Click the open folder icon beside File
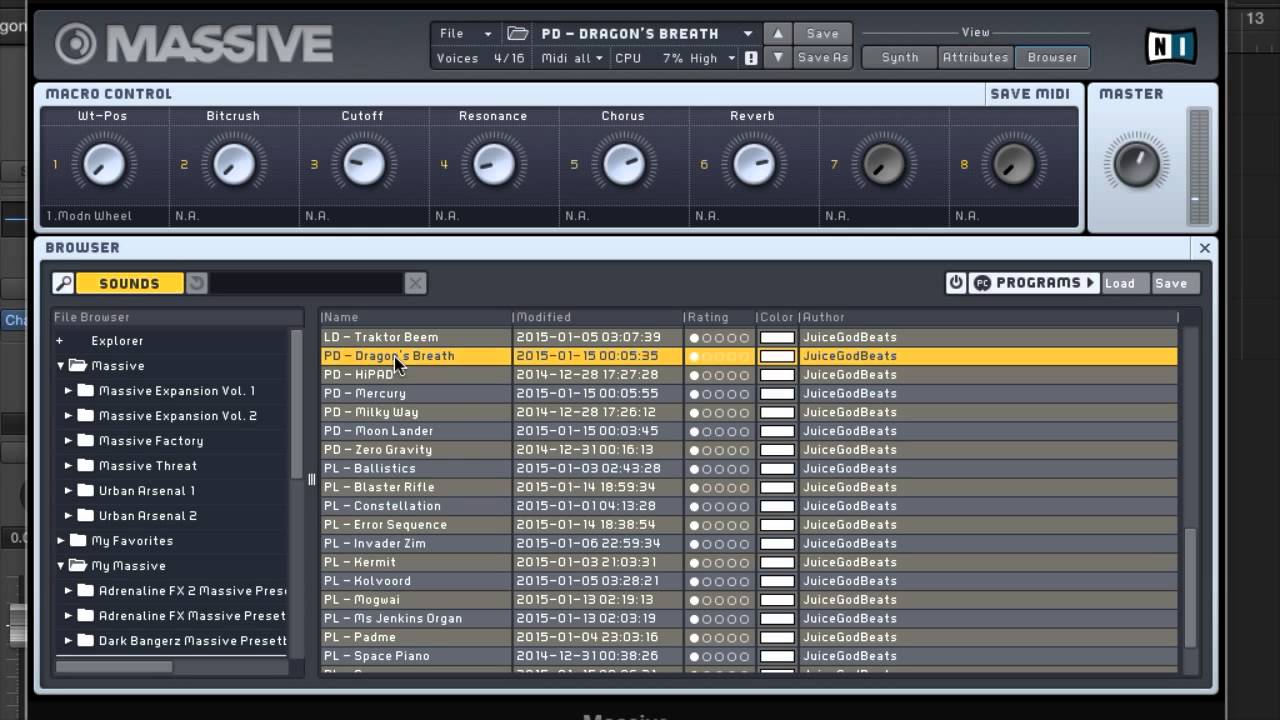1280x720 pixels. (x=517, y=34)
